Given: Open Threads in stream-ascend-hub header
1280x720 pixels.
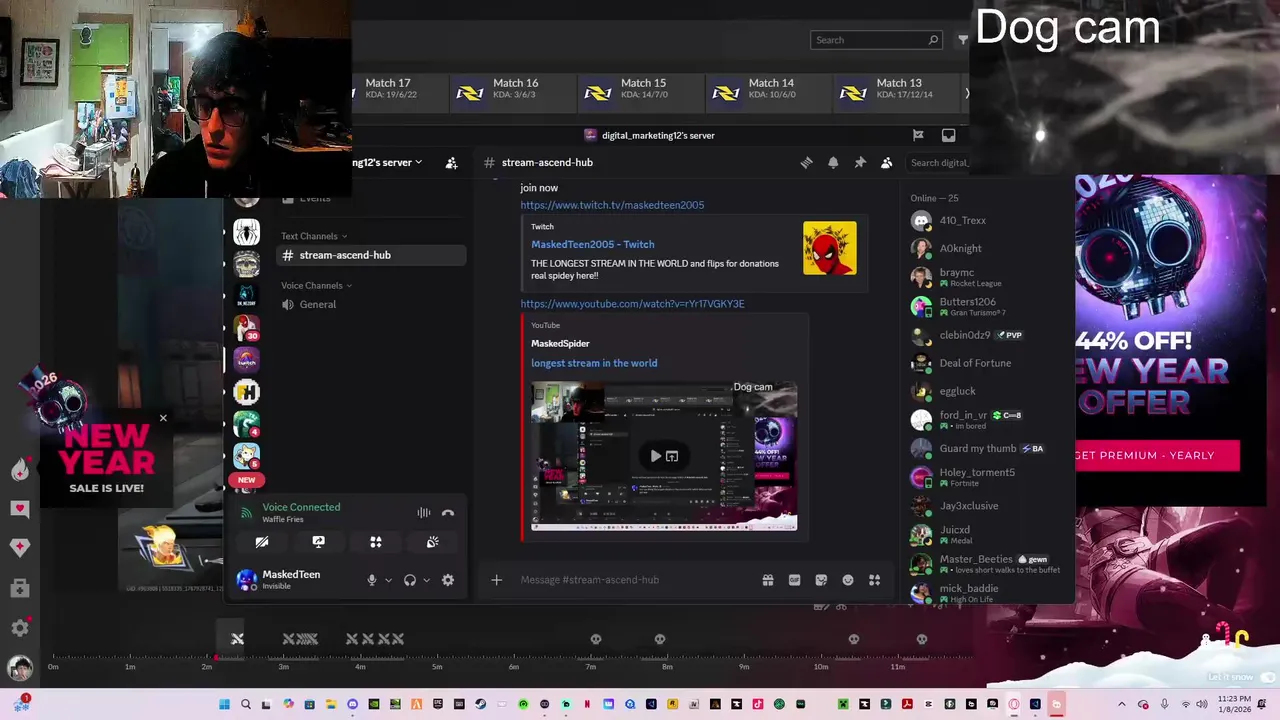Looking at the screenshot, I should click(x=806, y=162).
